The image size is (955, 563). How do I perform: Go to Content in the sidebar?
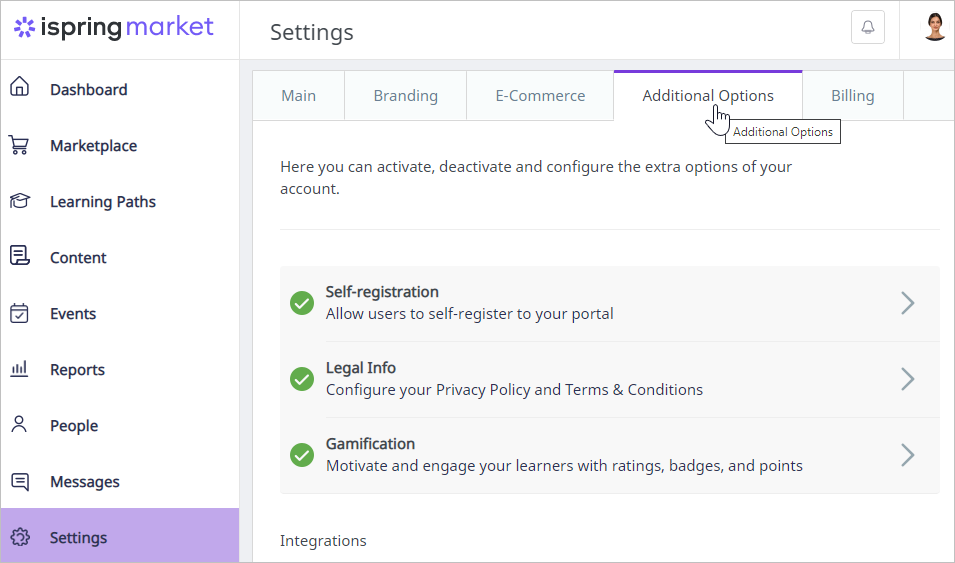coord(78,257)
